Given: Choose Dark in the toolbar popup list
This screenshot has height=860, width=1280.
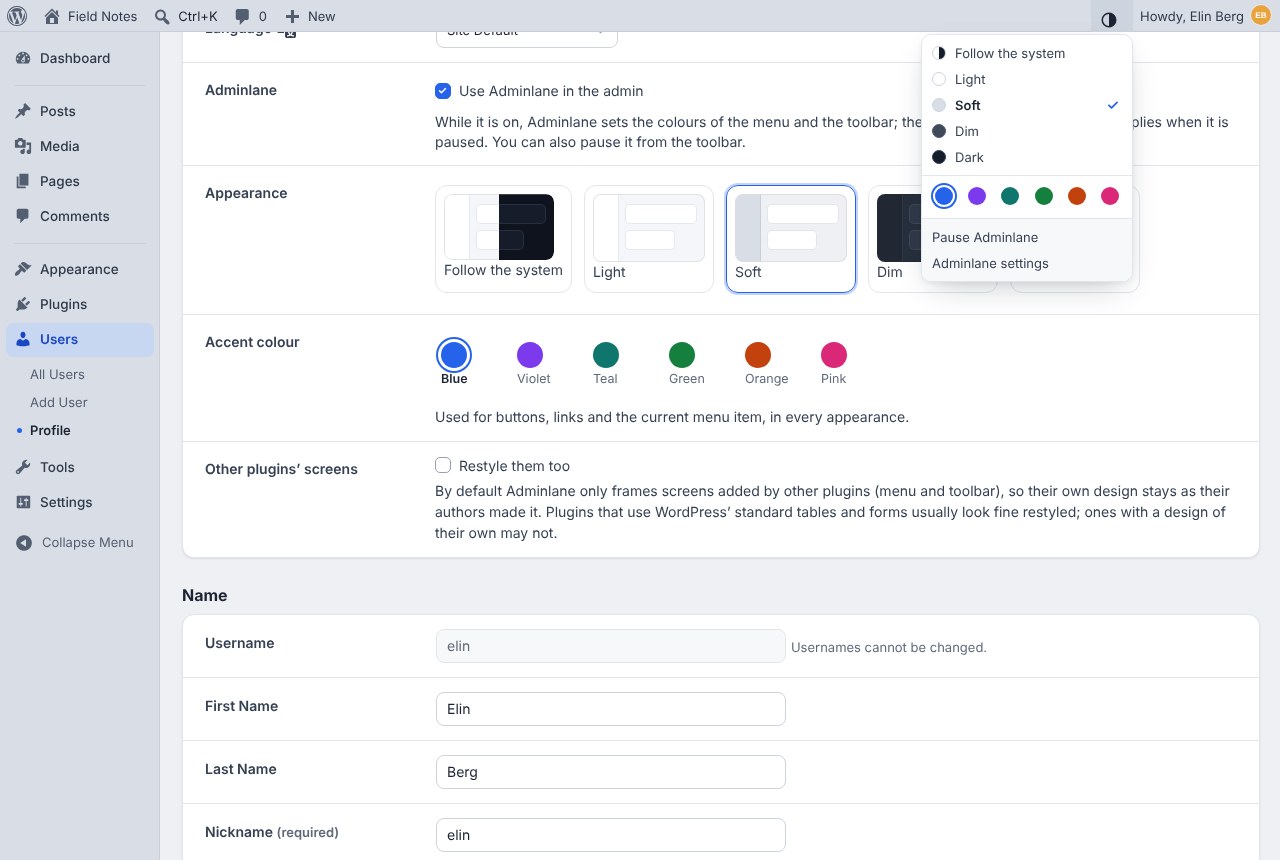Looking at the screenshot, I should coord(1026,157).
